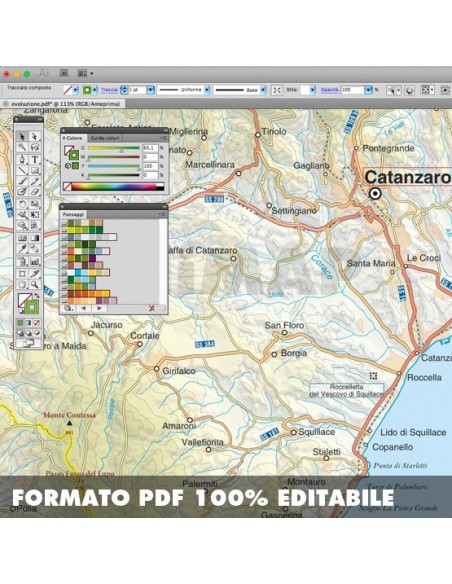Viewport: 452px width, 584px height.
Task: Choose the Artboard tool
Action: click(23, 274)
